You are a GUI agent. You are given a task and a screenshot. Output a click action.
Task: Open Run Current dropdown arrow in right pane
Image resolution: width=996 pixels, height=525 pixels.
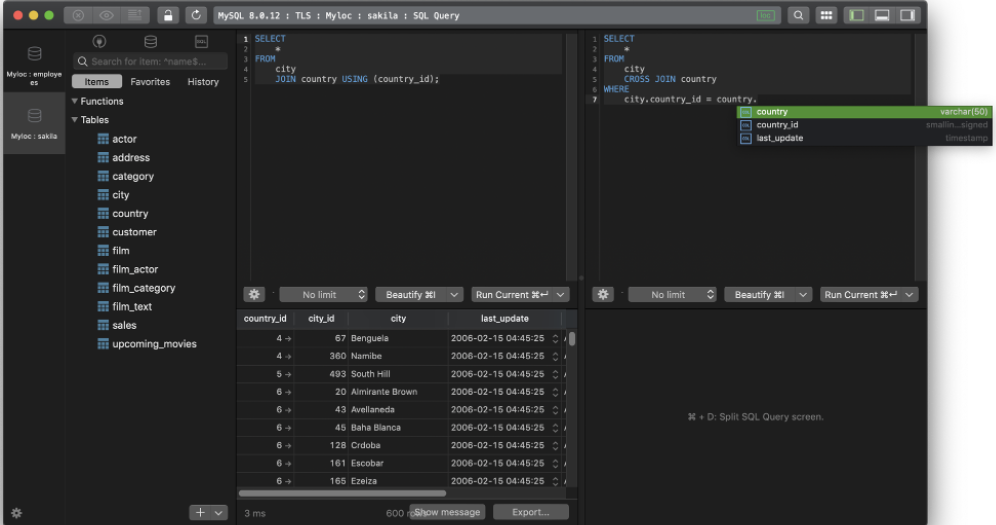click(910, 295)
